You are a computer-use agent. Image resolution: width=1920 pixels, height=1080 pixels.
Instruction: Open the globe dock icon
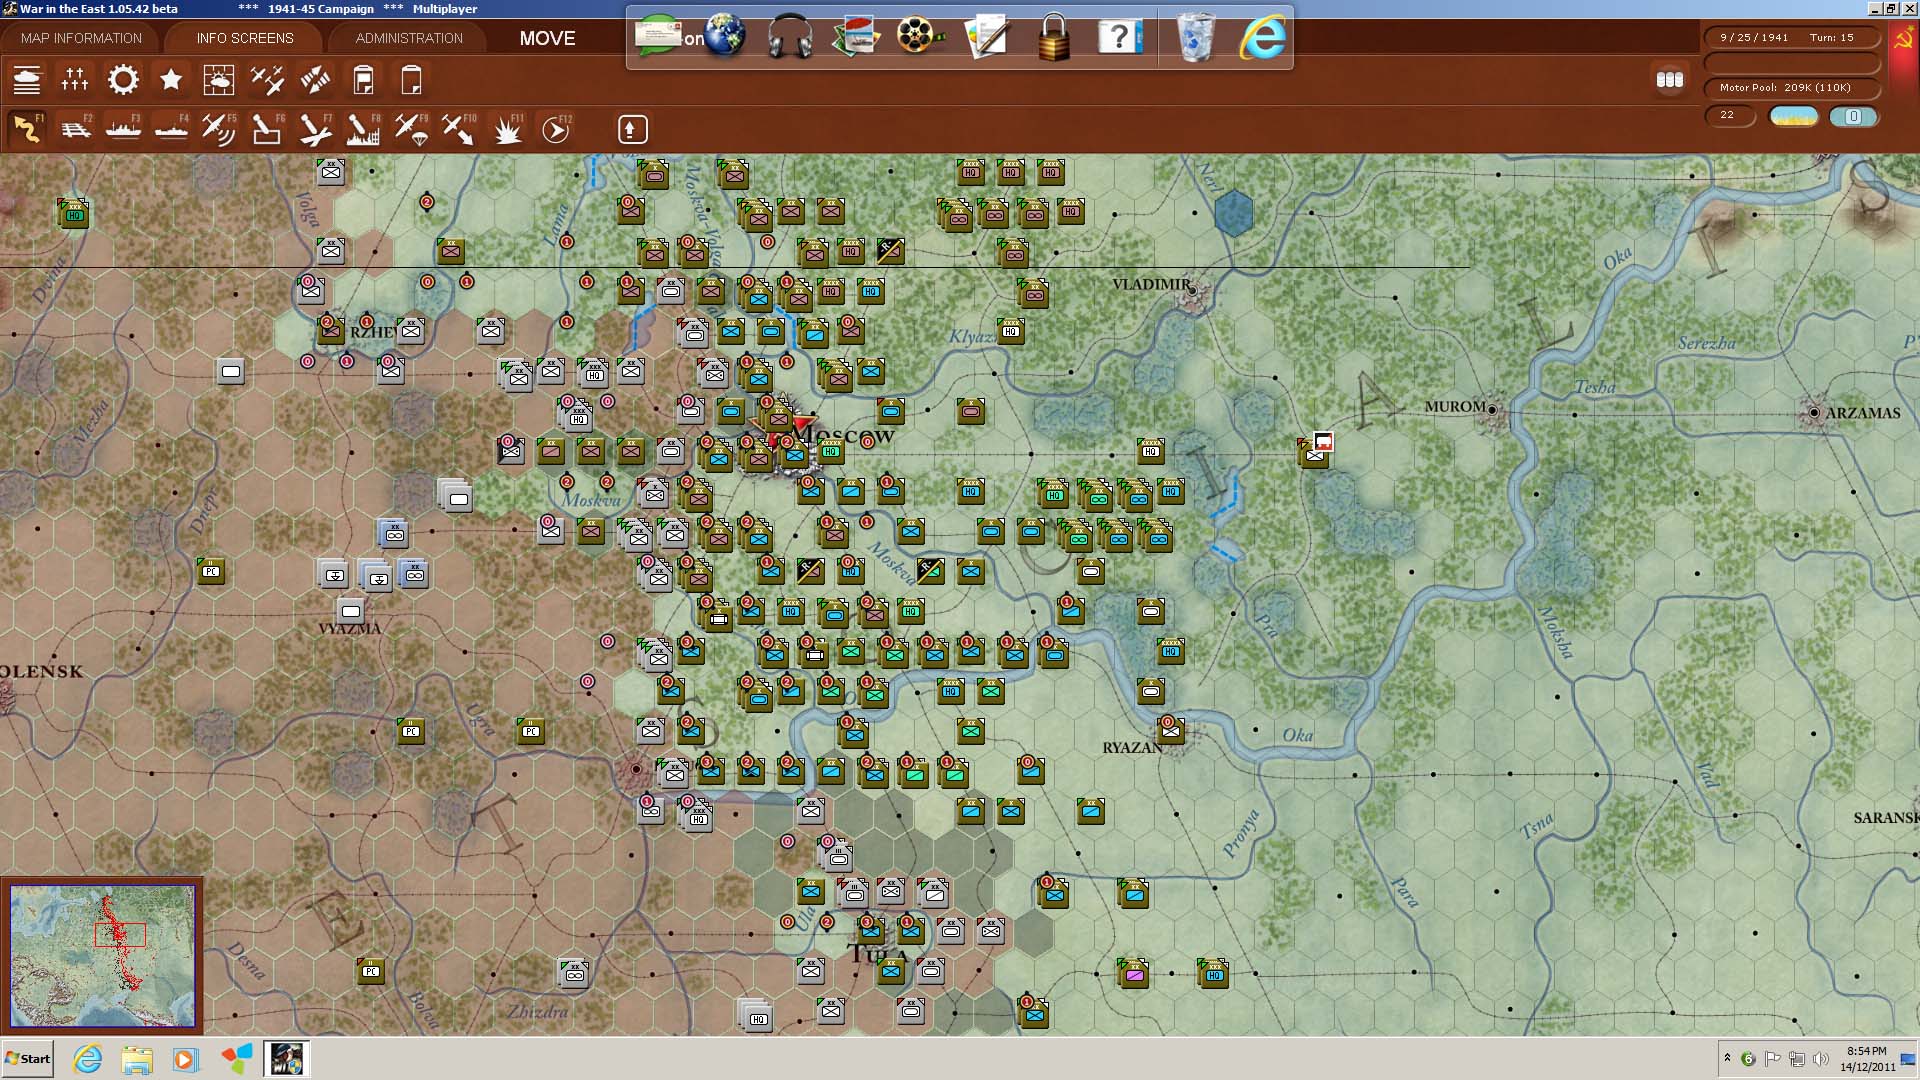(x=724, y=37)
